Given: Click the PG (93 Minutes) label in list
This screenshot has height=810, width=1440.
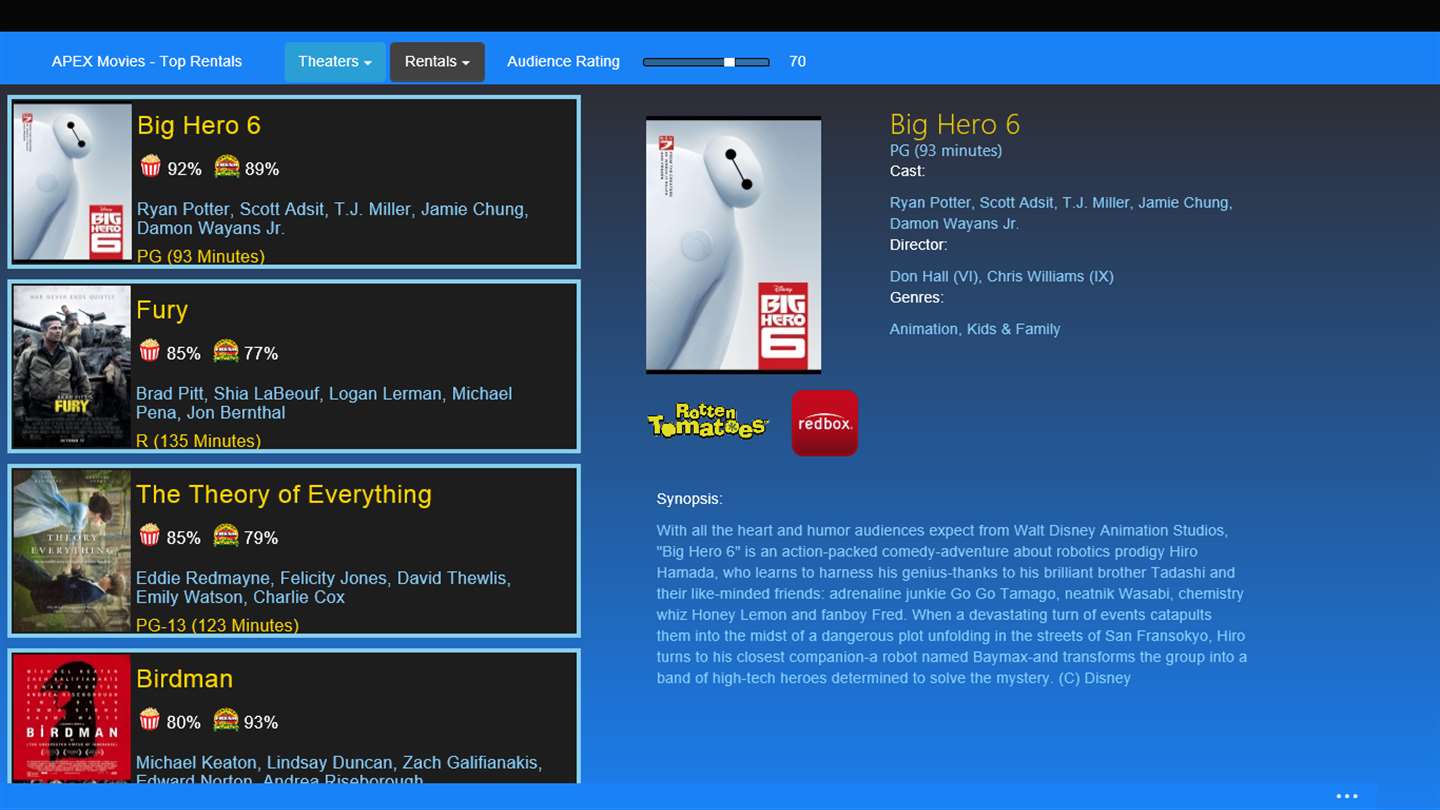Looking at the screenshot, I should click(x=201, y=256).
